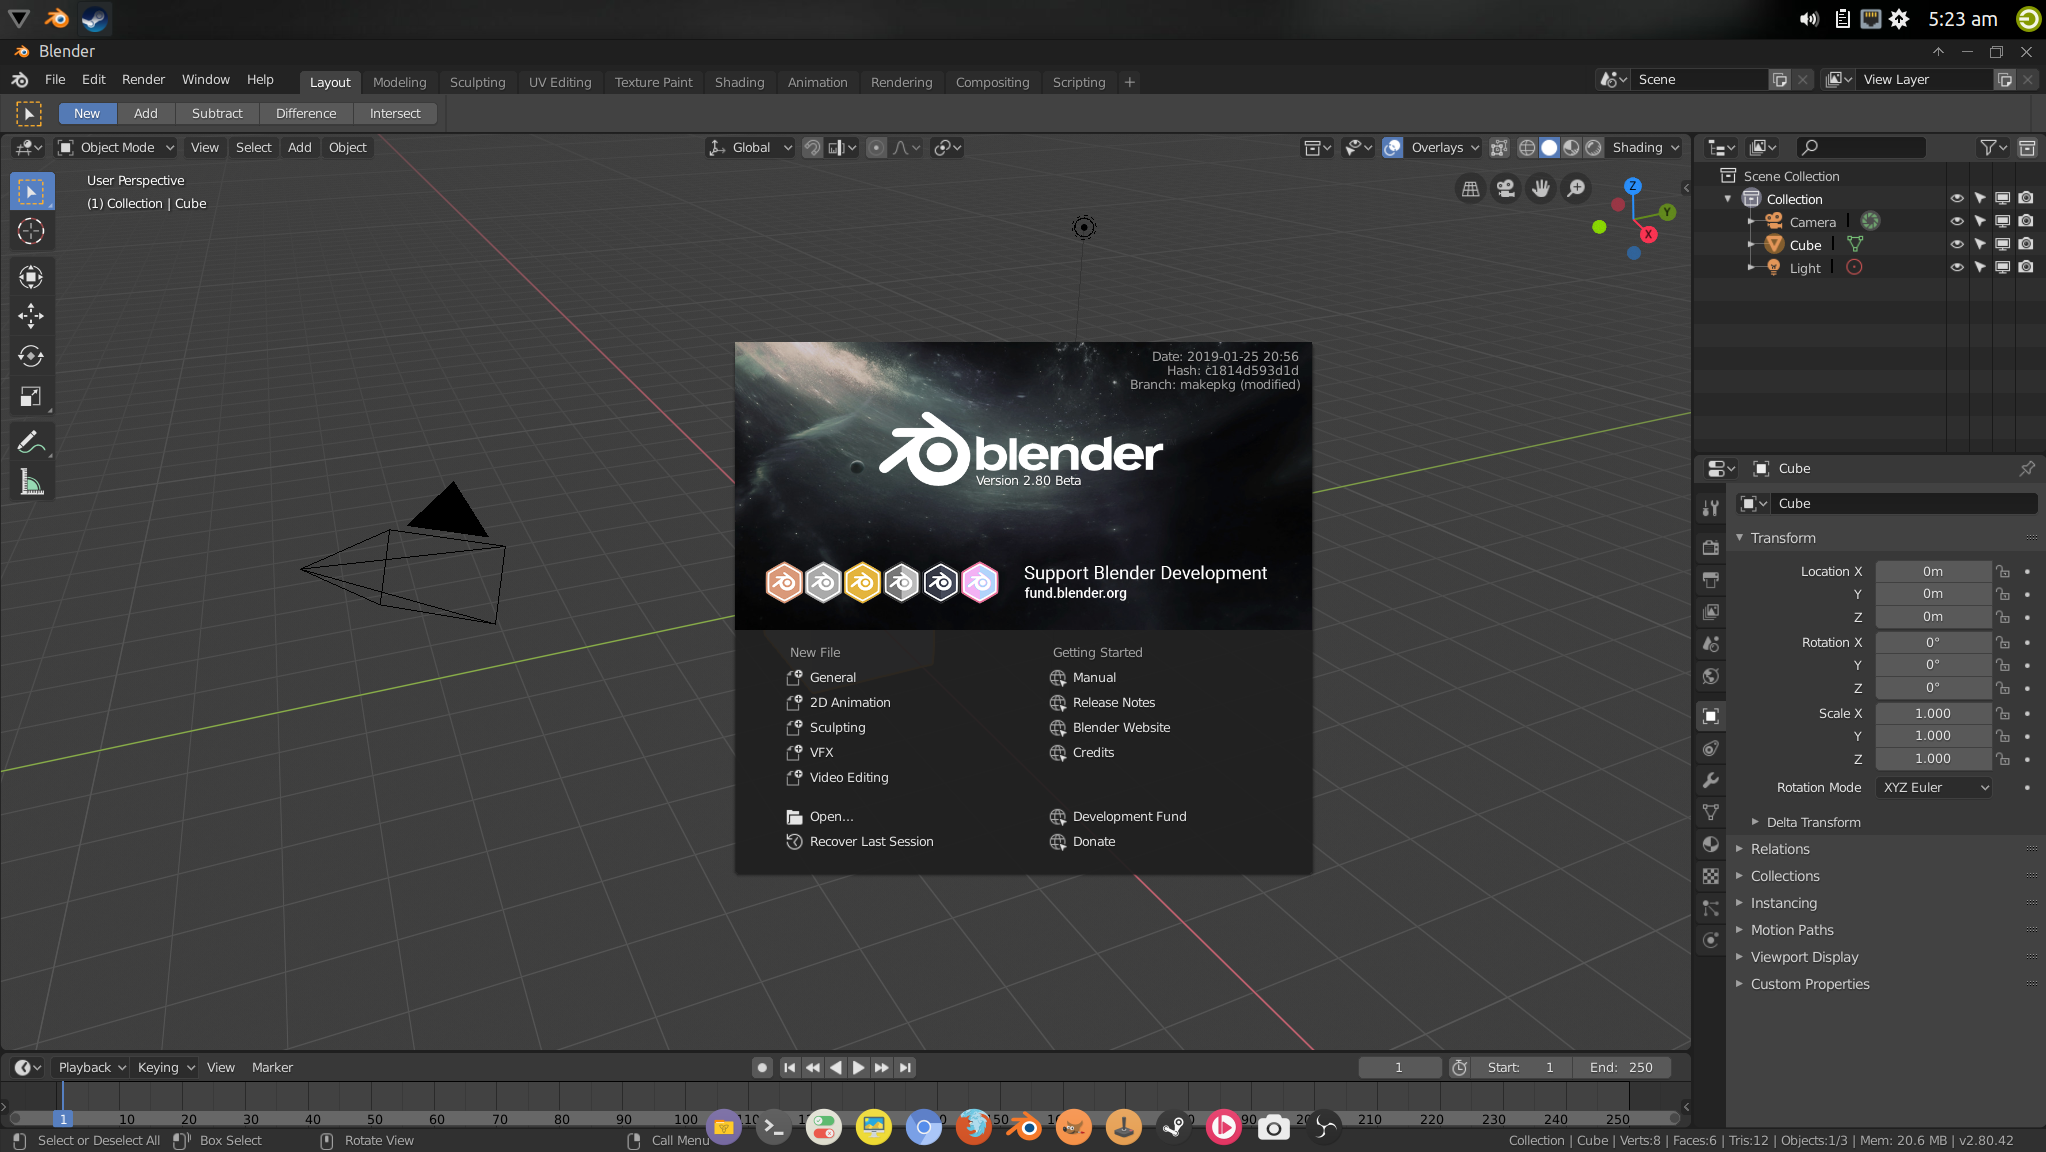2046x1152 pixels.
Task: Click the camera view icon in viewport
Action: pyautogui.click(x=1506, y=188)
